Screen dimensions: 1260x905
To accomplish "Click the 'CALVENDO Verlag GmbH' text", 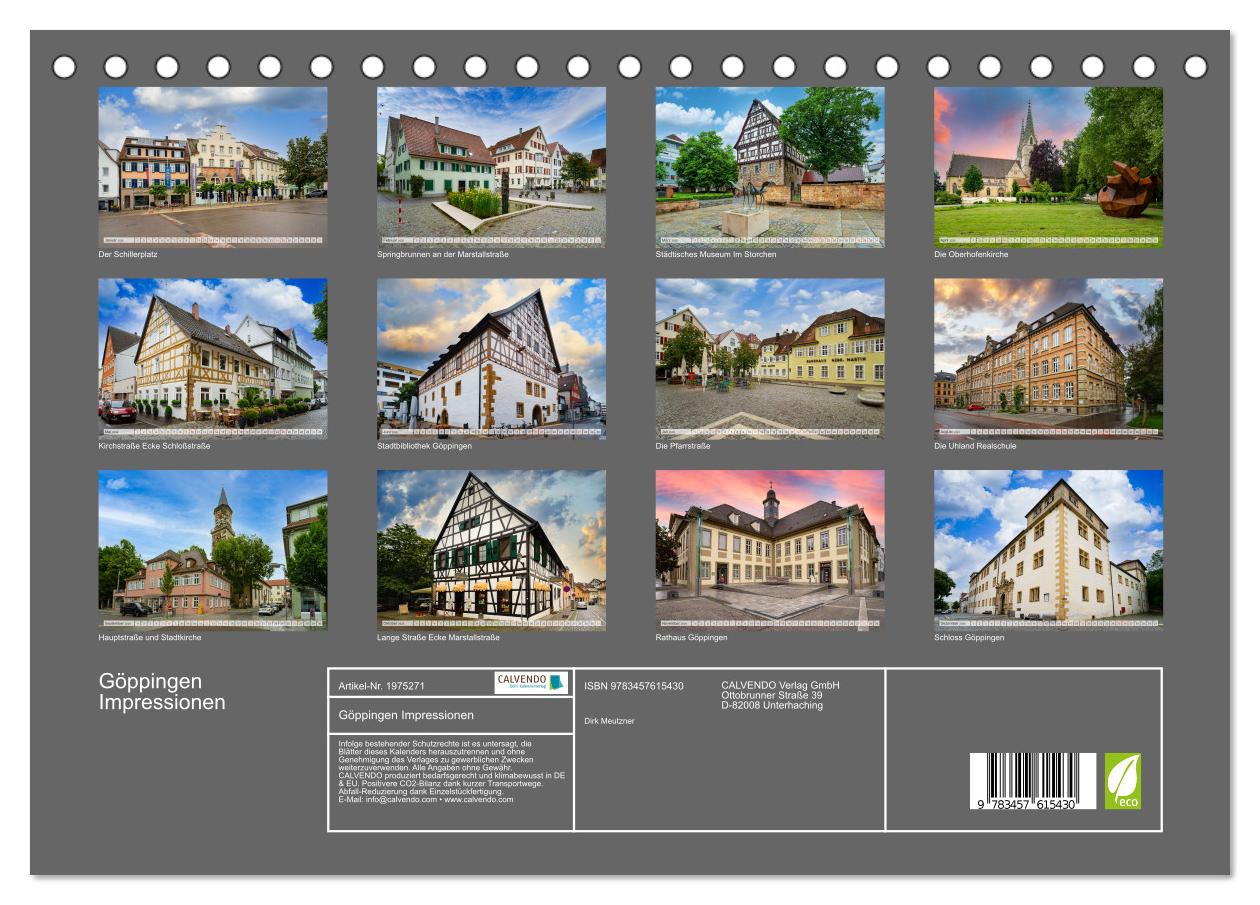I will click(781, 685).
